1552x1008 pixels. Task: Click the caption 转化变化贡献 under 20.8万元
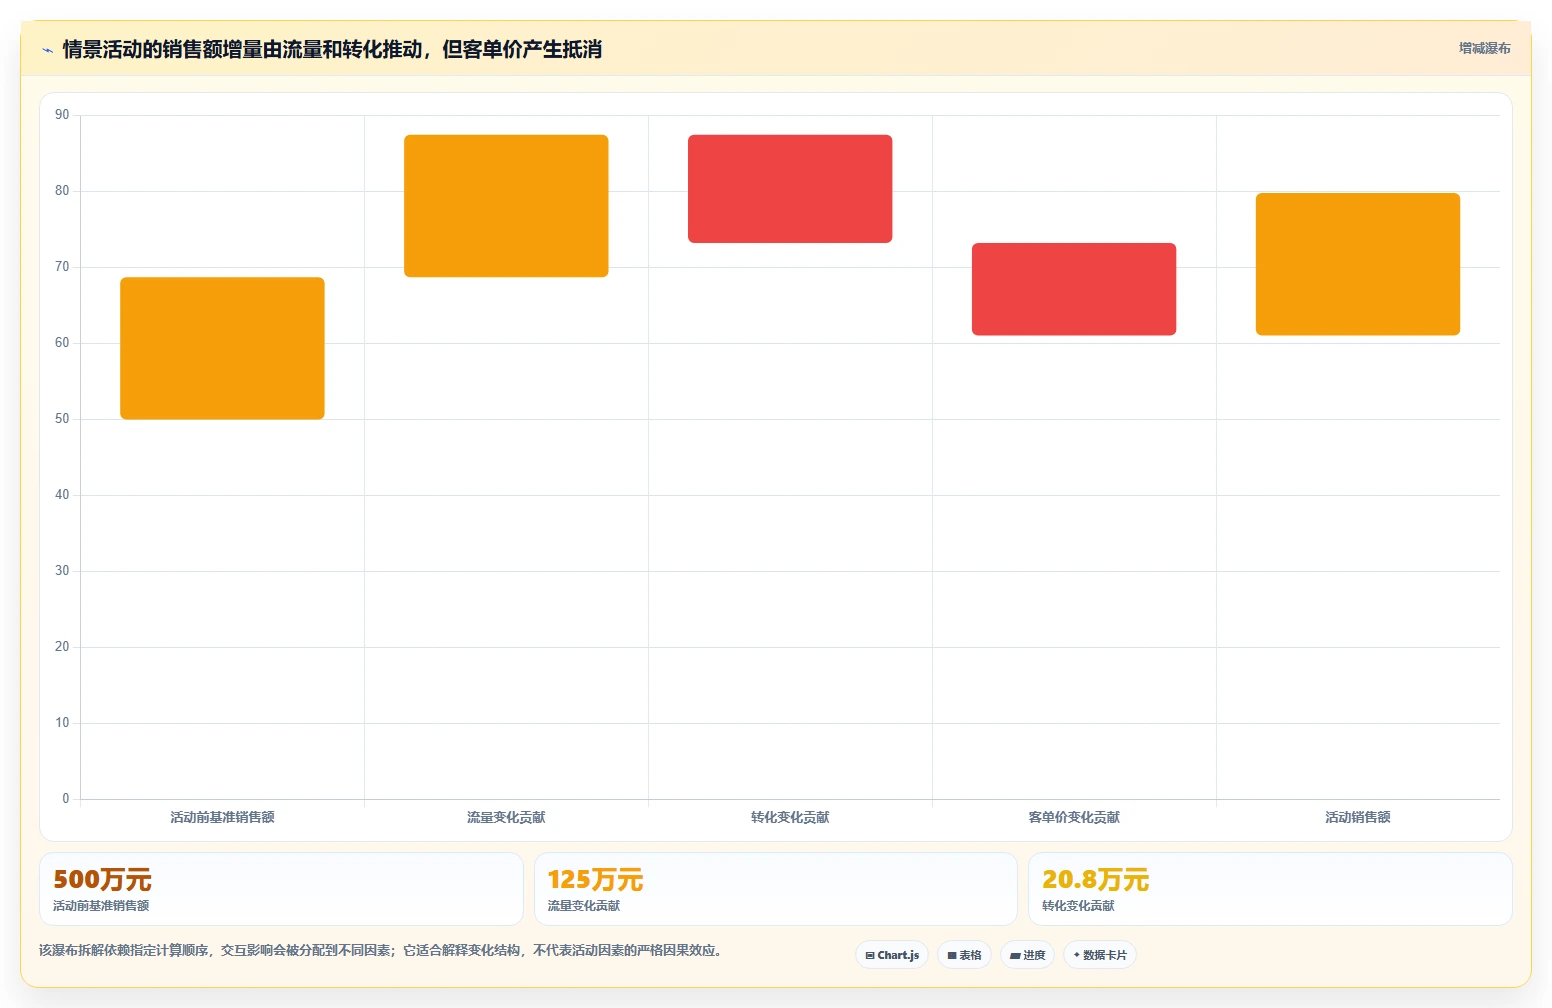1078,906
